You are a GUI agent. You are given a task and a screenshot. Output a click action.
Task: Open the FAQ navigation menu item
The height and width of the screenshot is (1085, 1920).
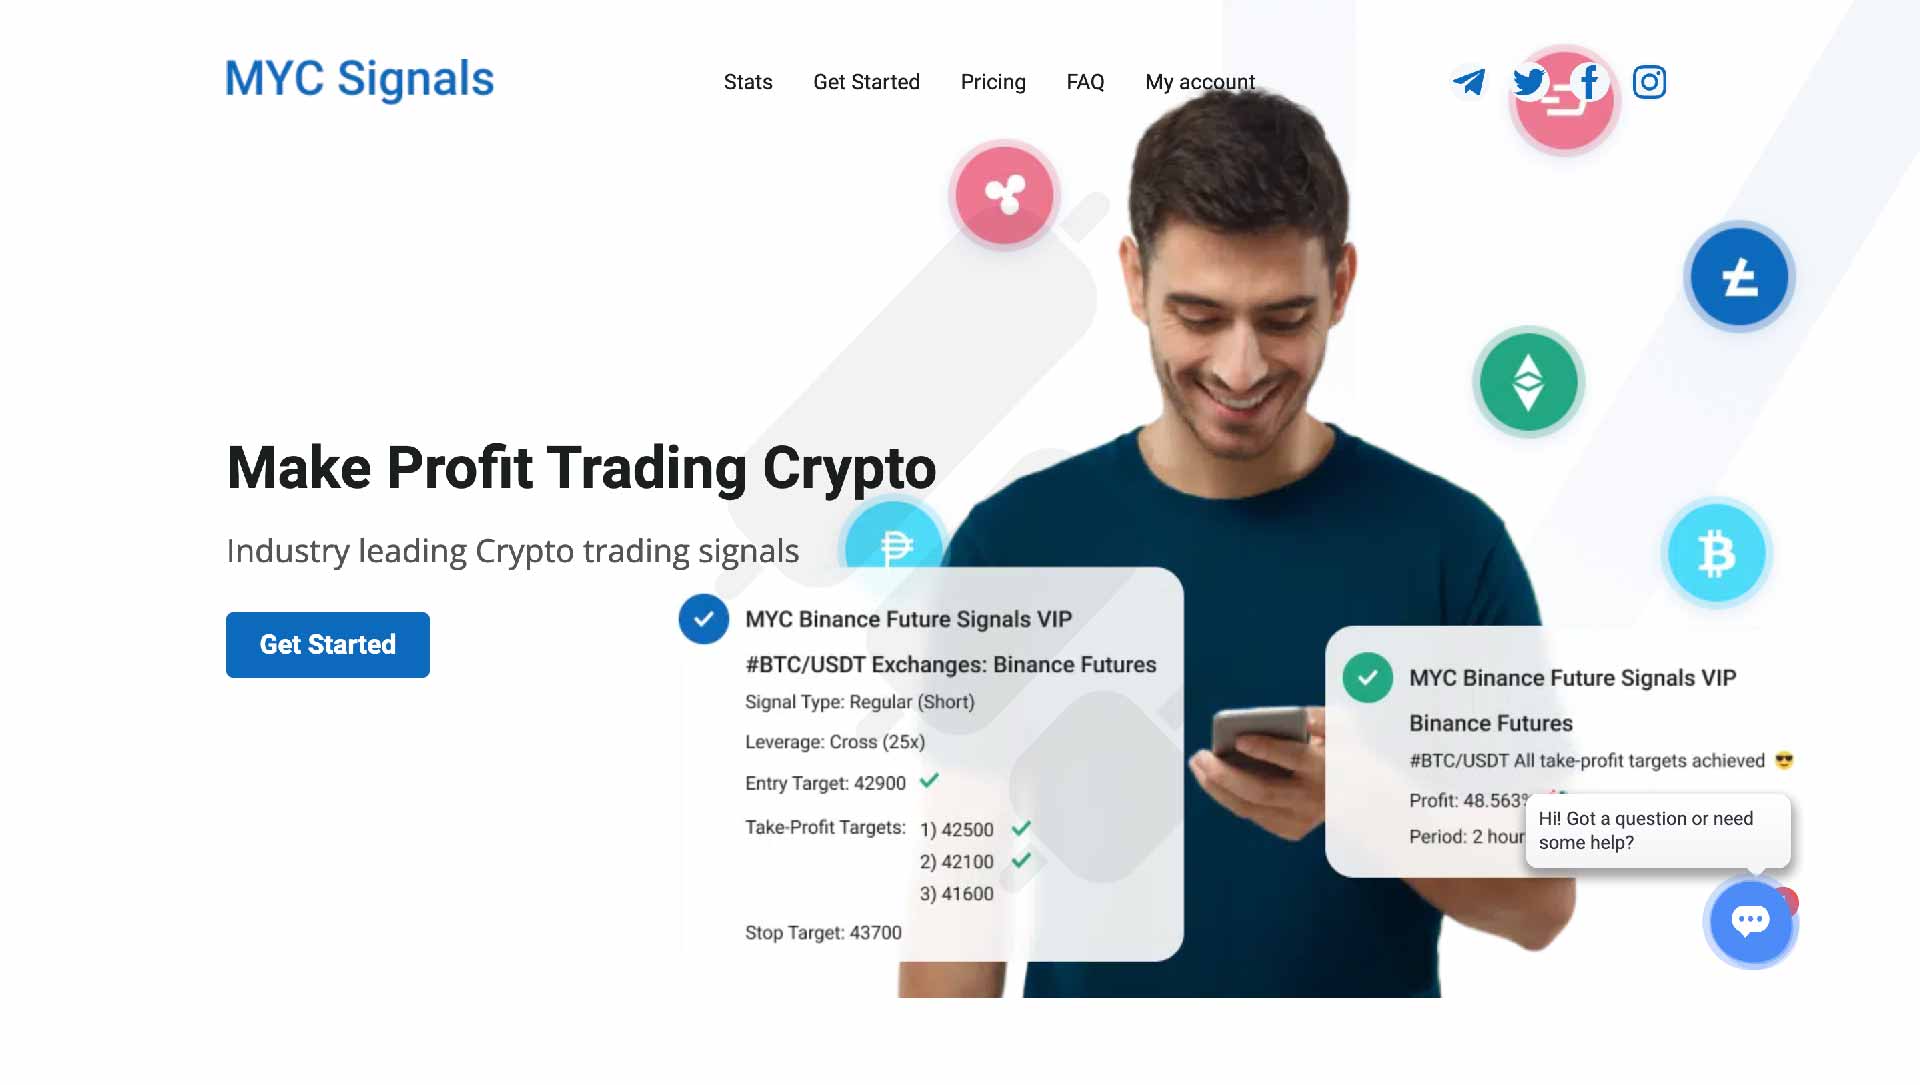pos(1084,82)
